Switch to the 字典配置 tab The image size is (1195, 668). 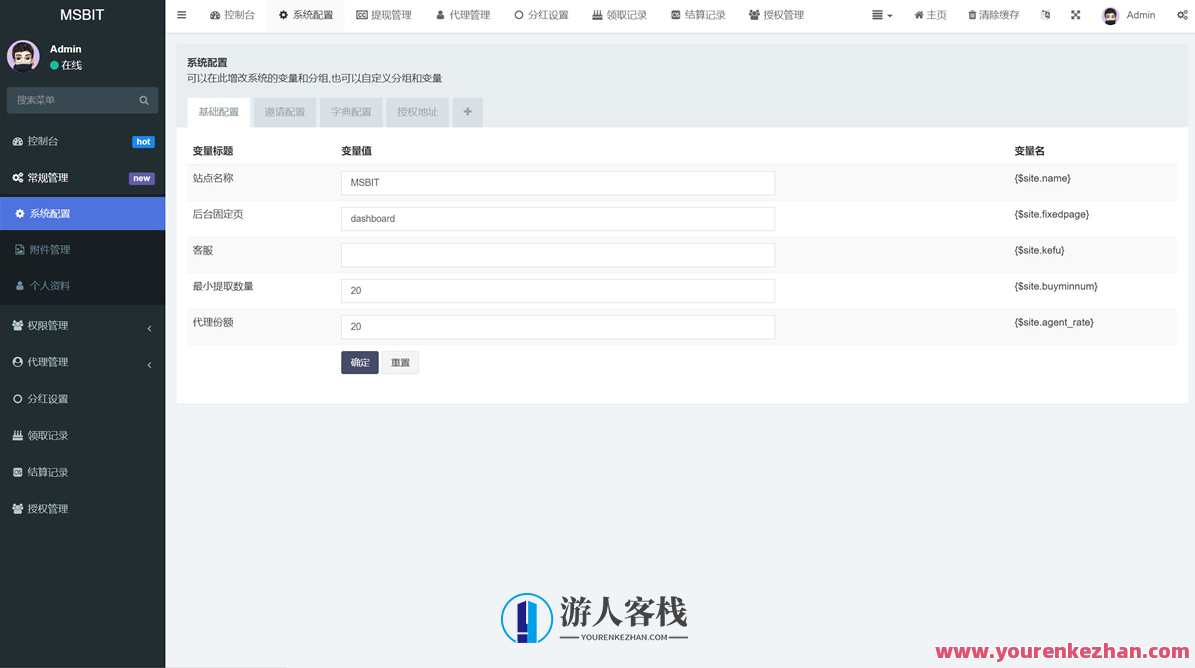point(350,111)
